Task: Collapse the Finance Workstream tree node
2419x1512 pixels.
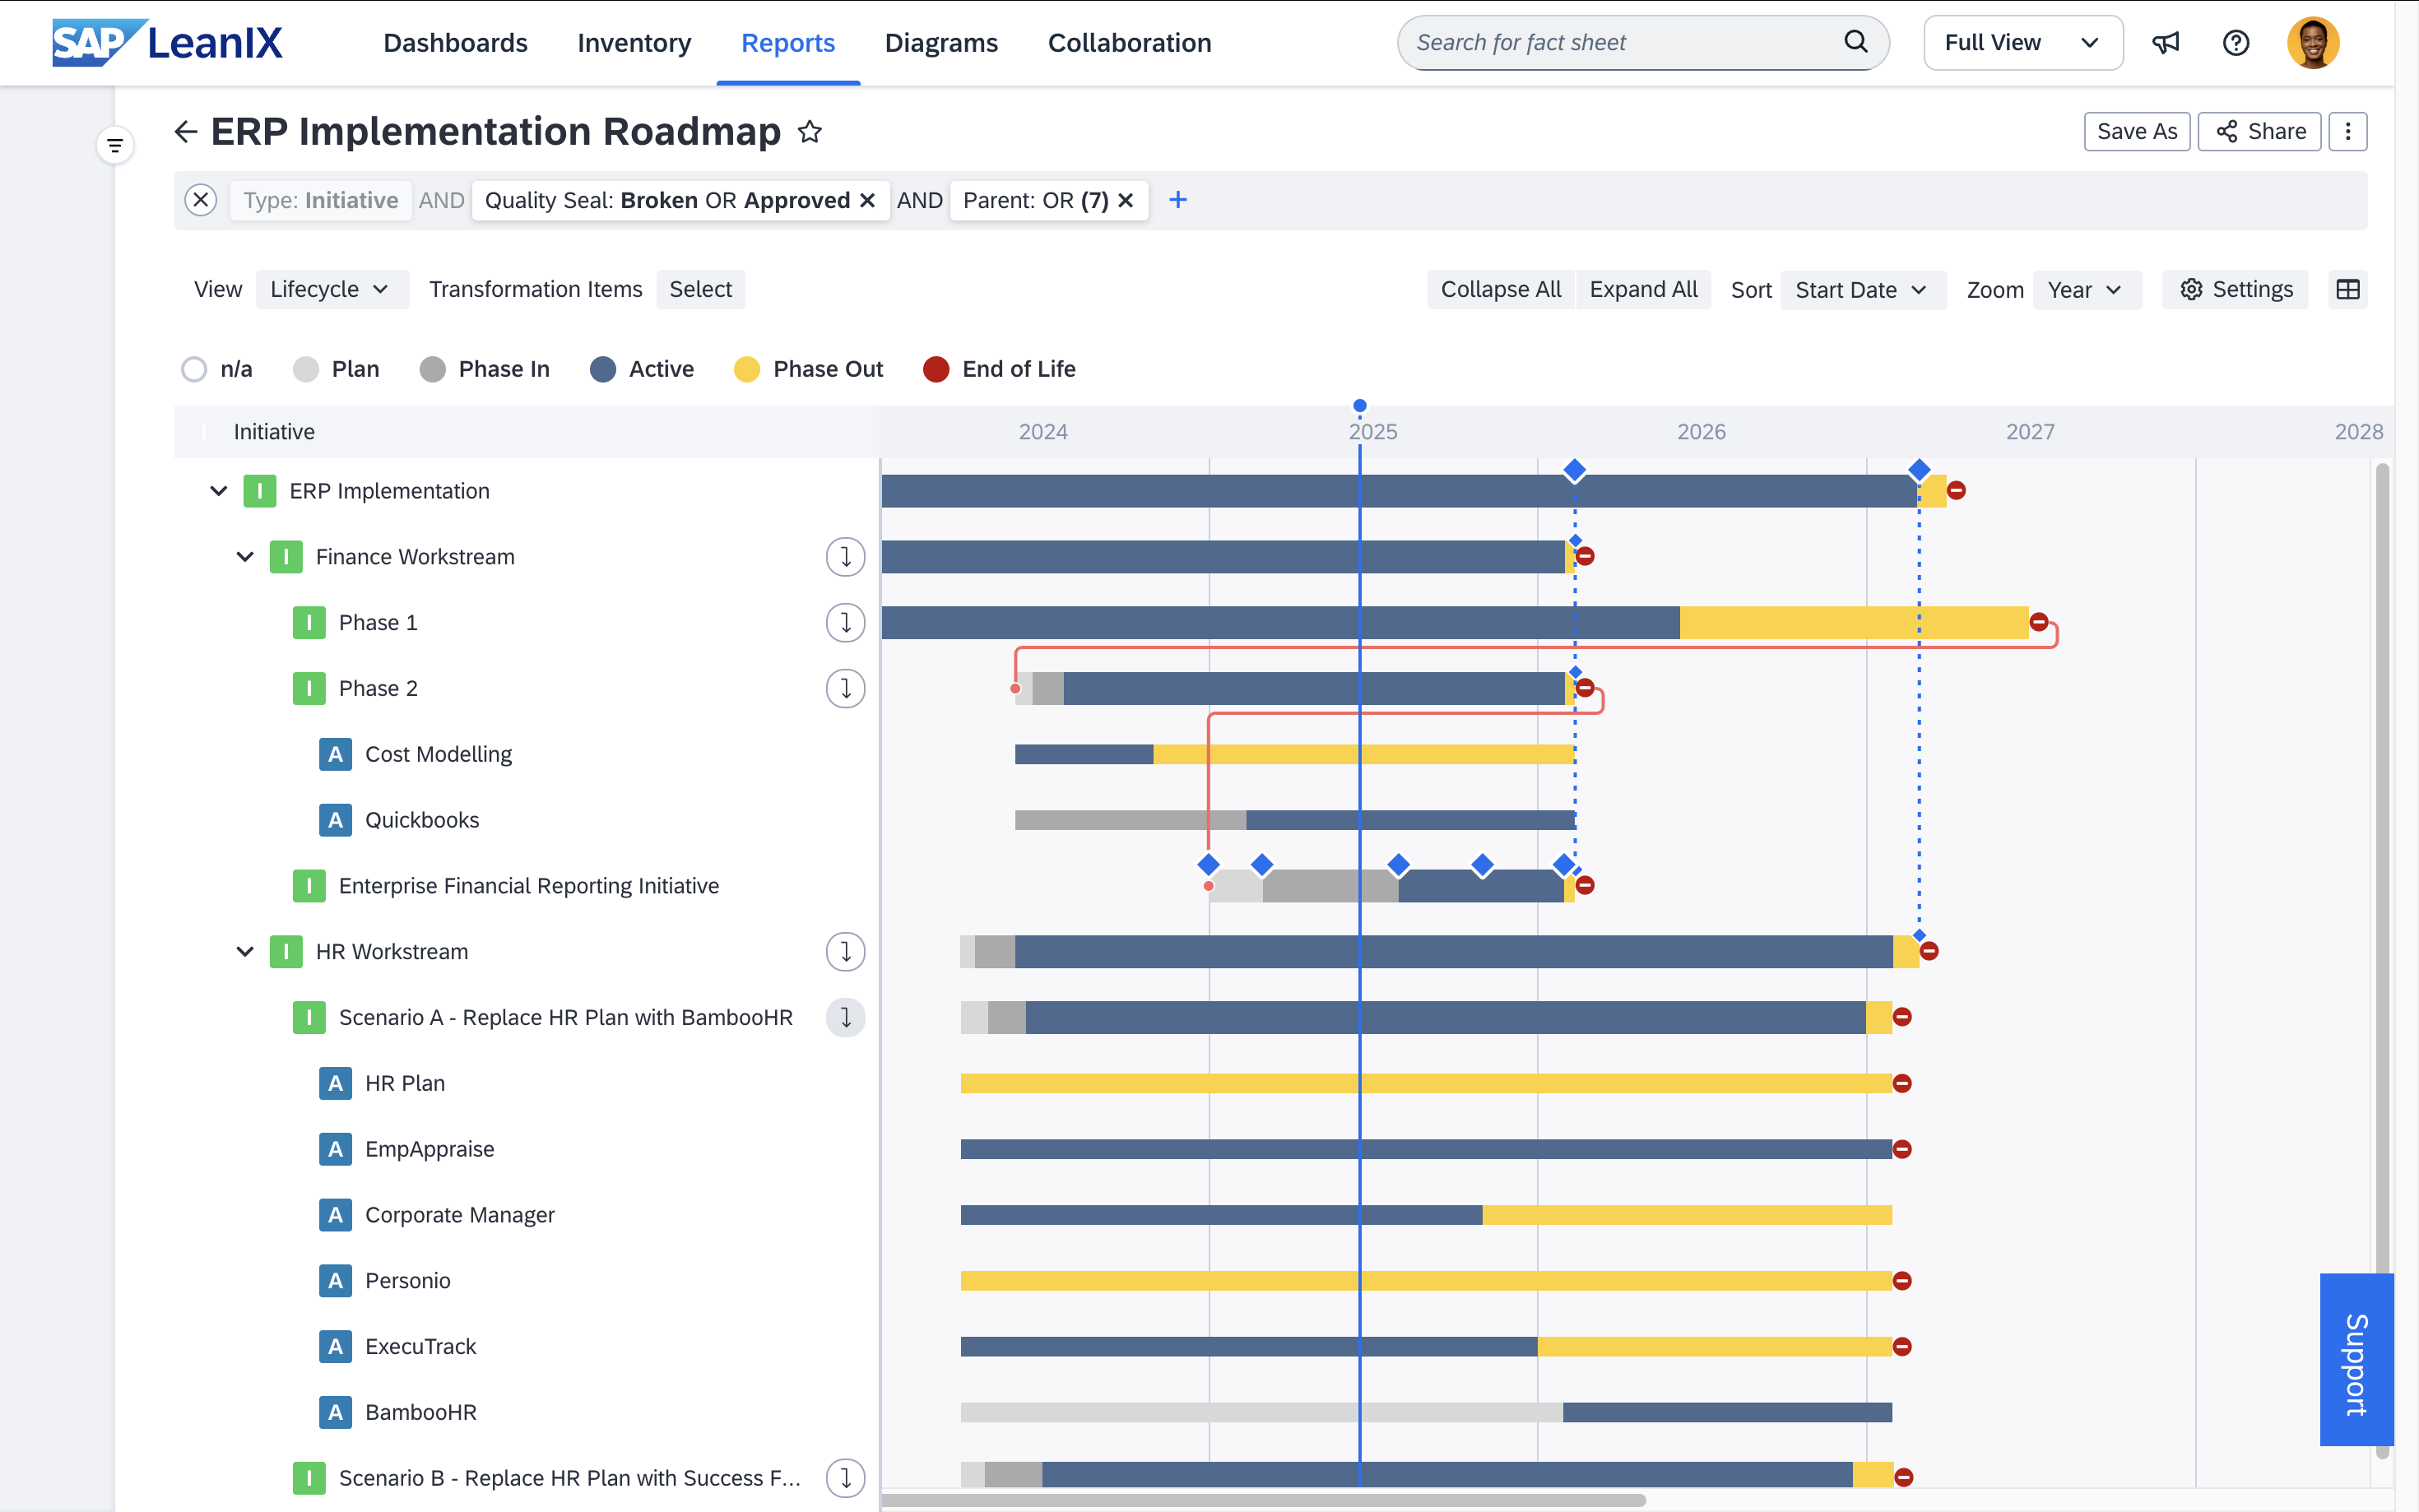Action: click(x=245, y=557)
